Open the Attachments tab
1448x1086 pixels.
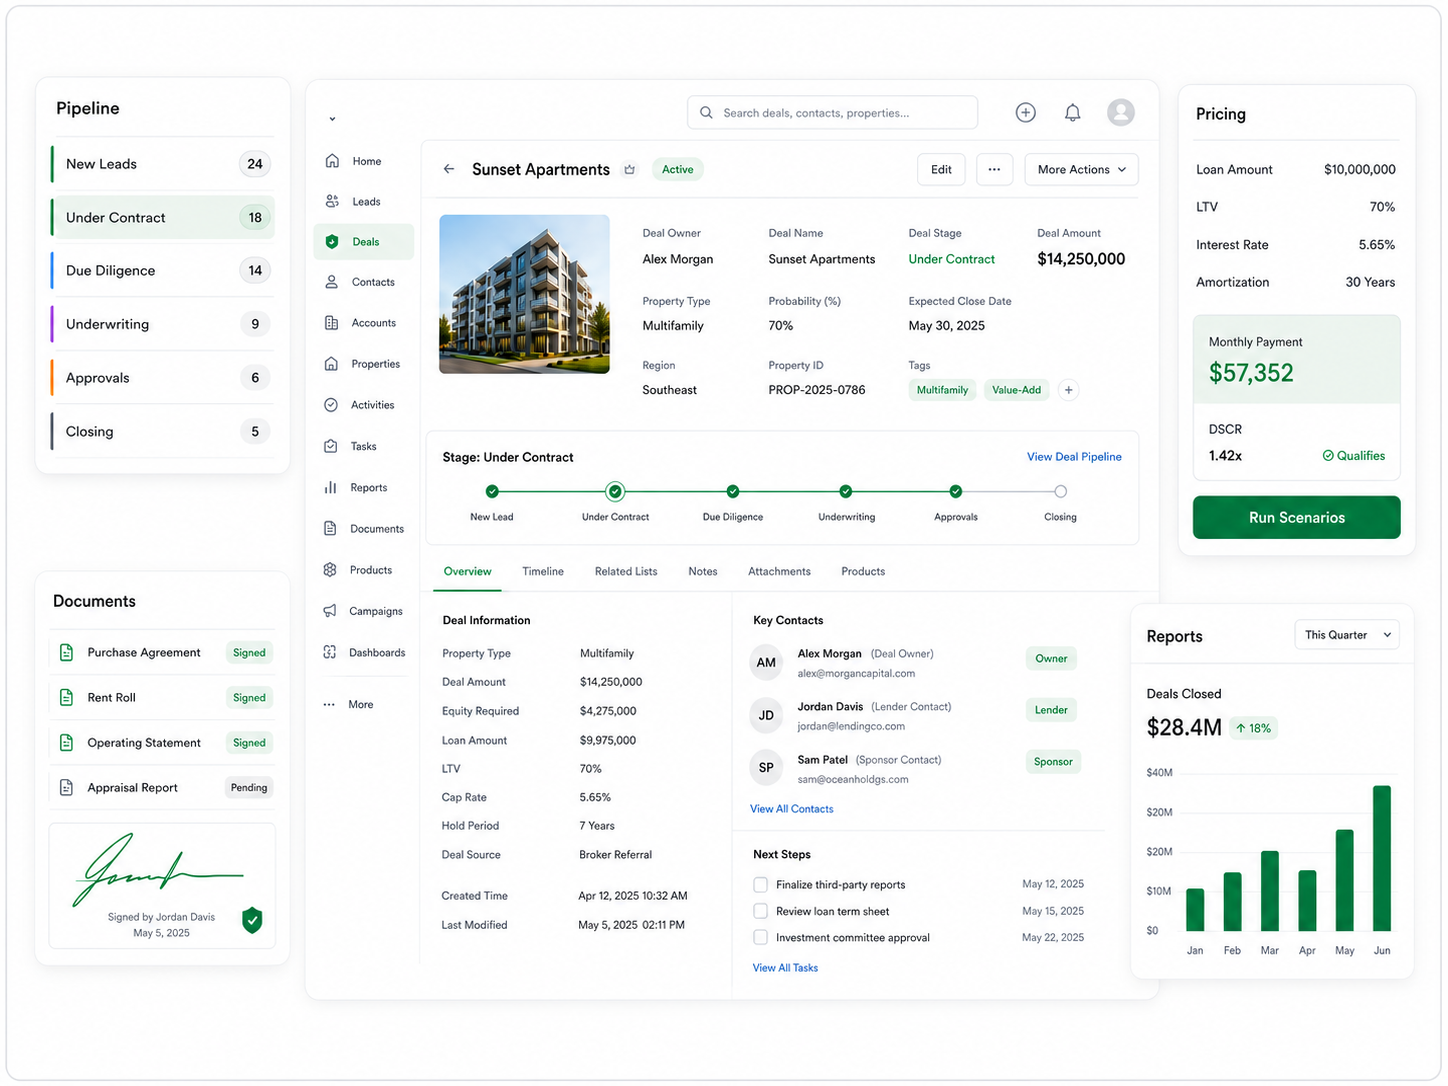779,572
